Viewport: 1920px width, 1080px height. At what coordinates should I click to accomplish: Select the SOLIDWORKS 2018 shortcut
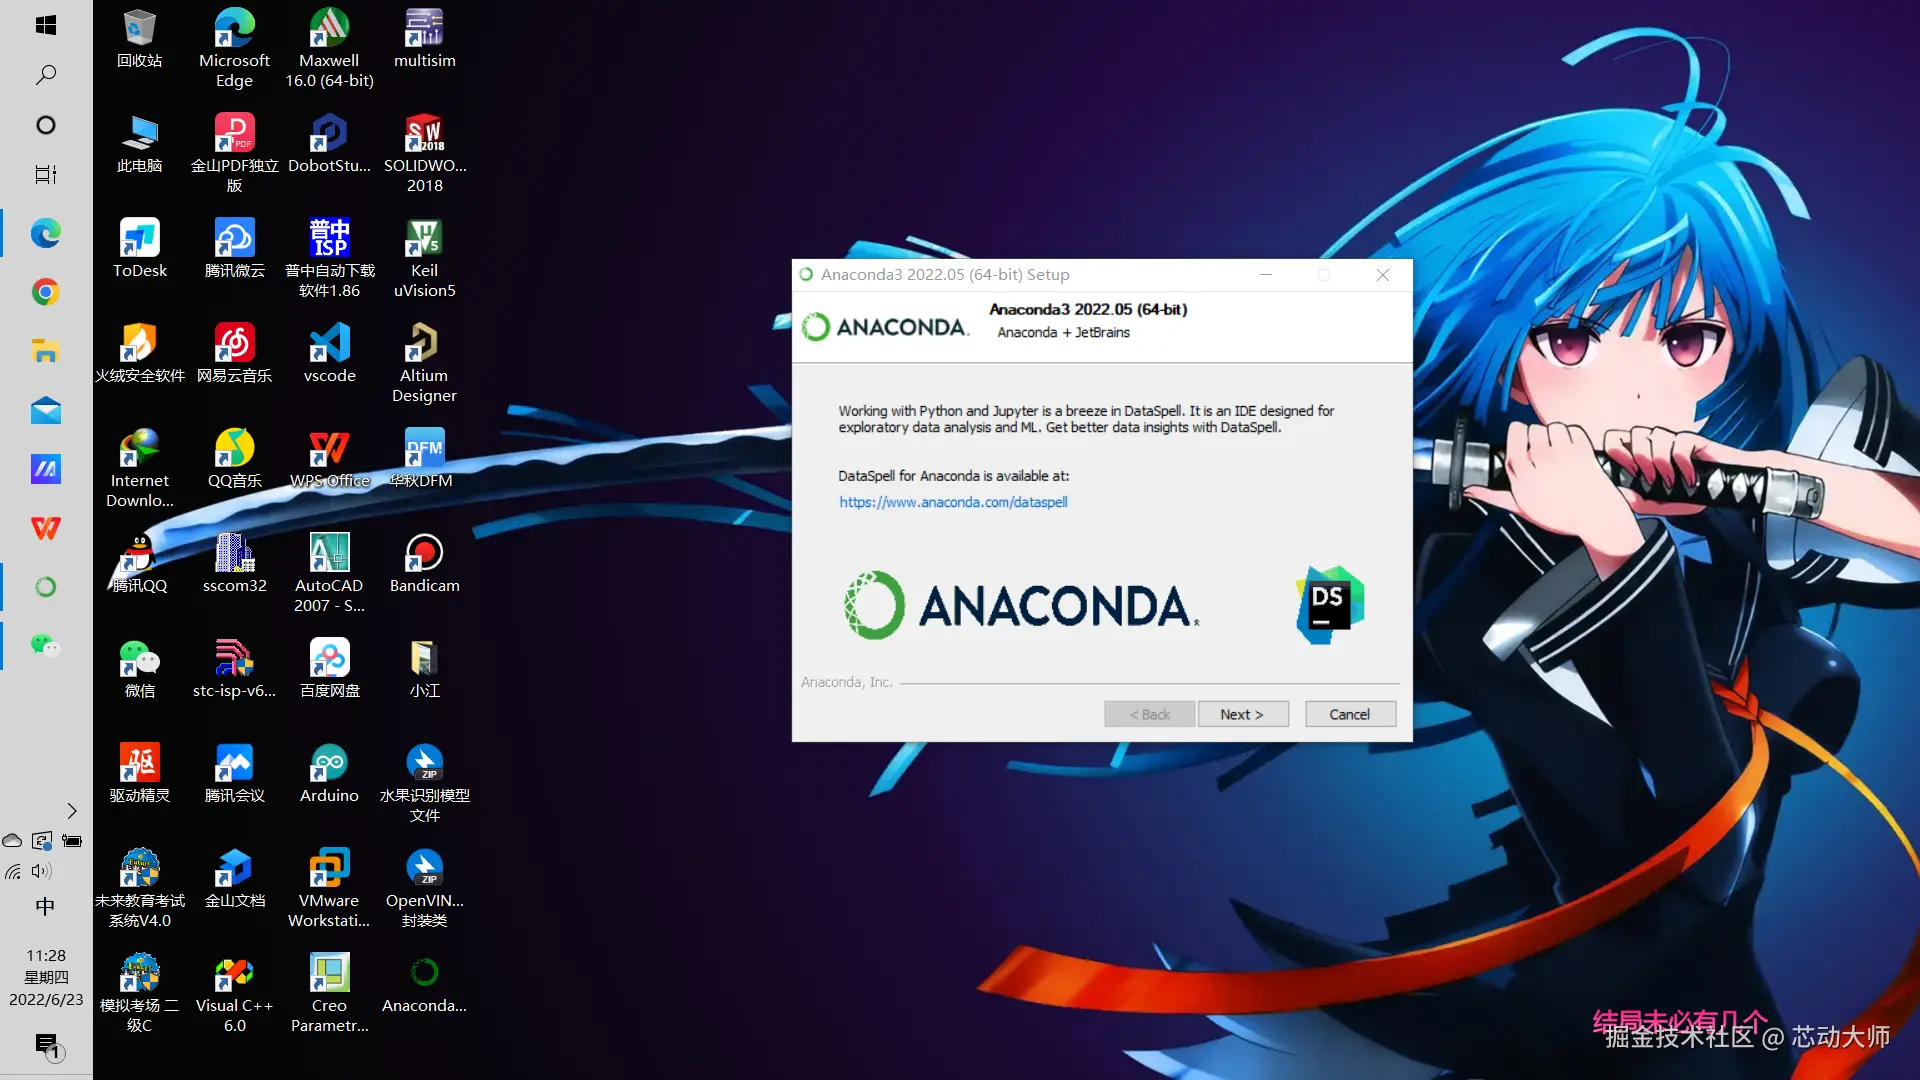[424, 152]
